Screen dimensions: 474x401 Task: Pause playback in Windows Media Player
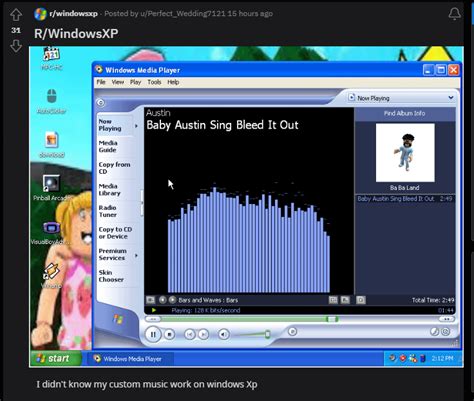[153, 334]
